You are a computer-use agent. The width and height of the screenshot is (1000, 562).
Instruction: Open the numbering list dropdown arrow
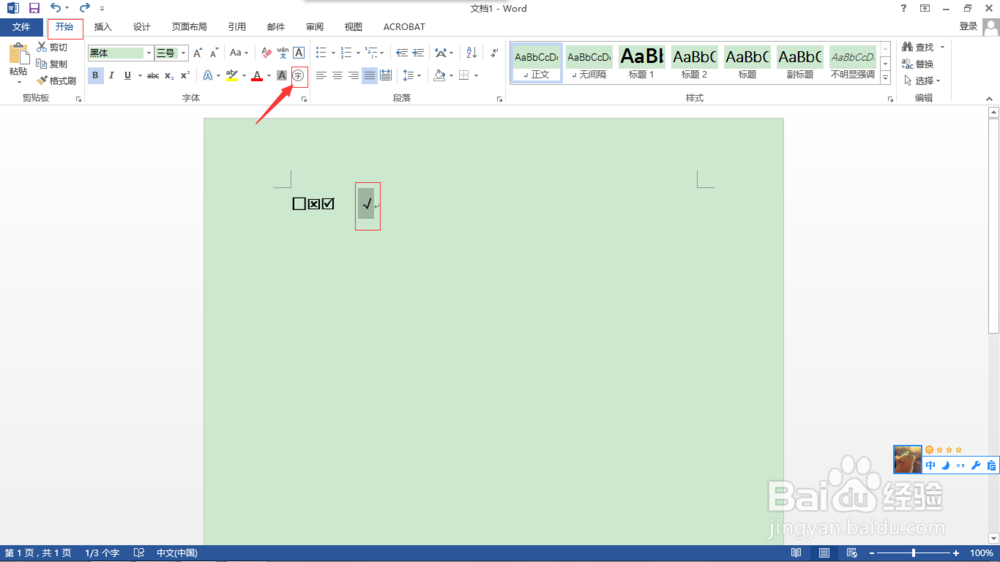pyautogui.click(x=358, y=53)
